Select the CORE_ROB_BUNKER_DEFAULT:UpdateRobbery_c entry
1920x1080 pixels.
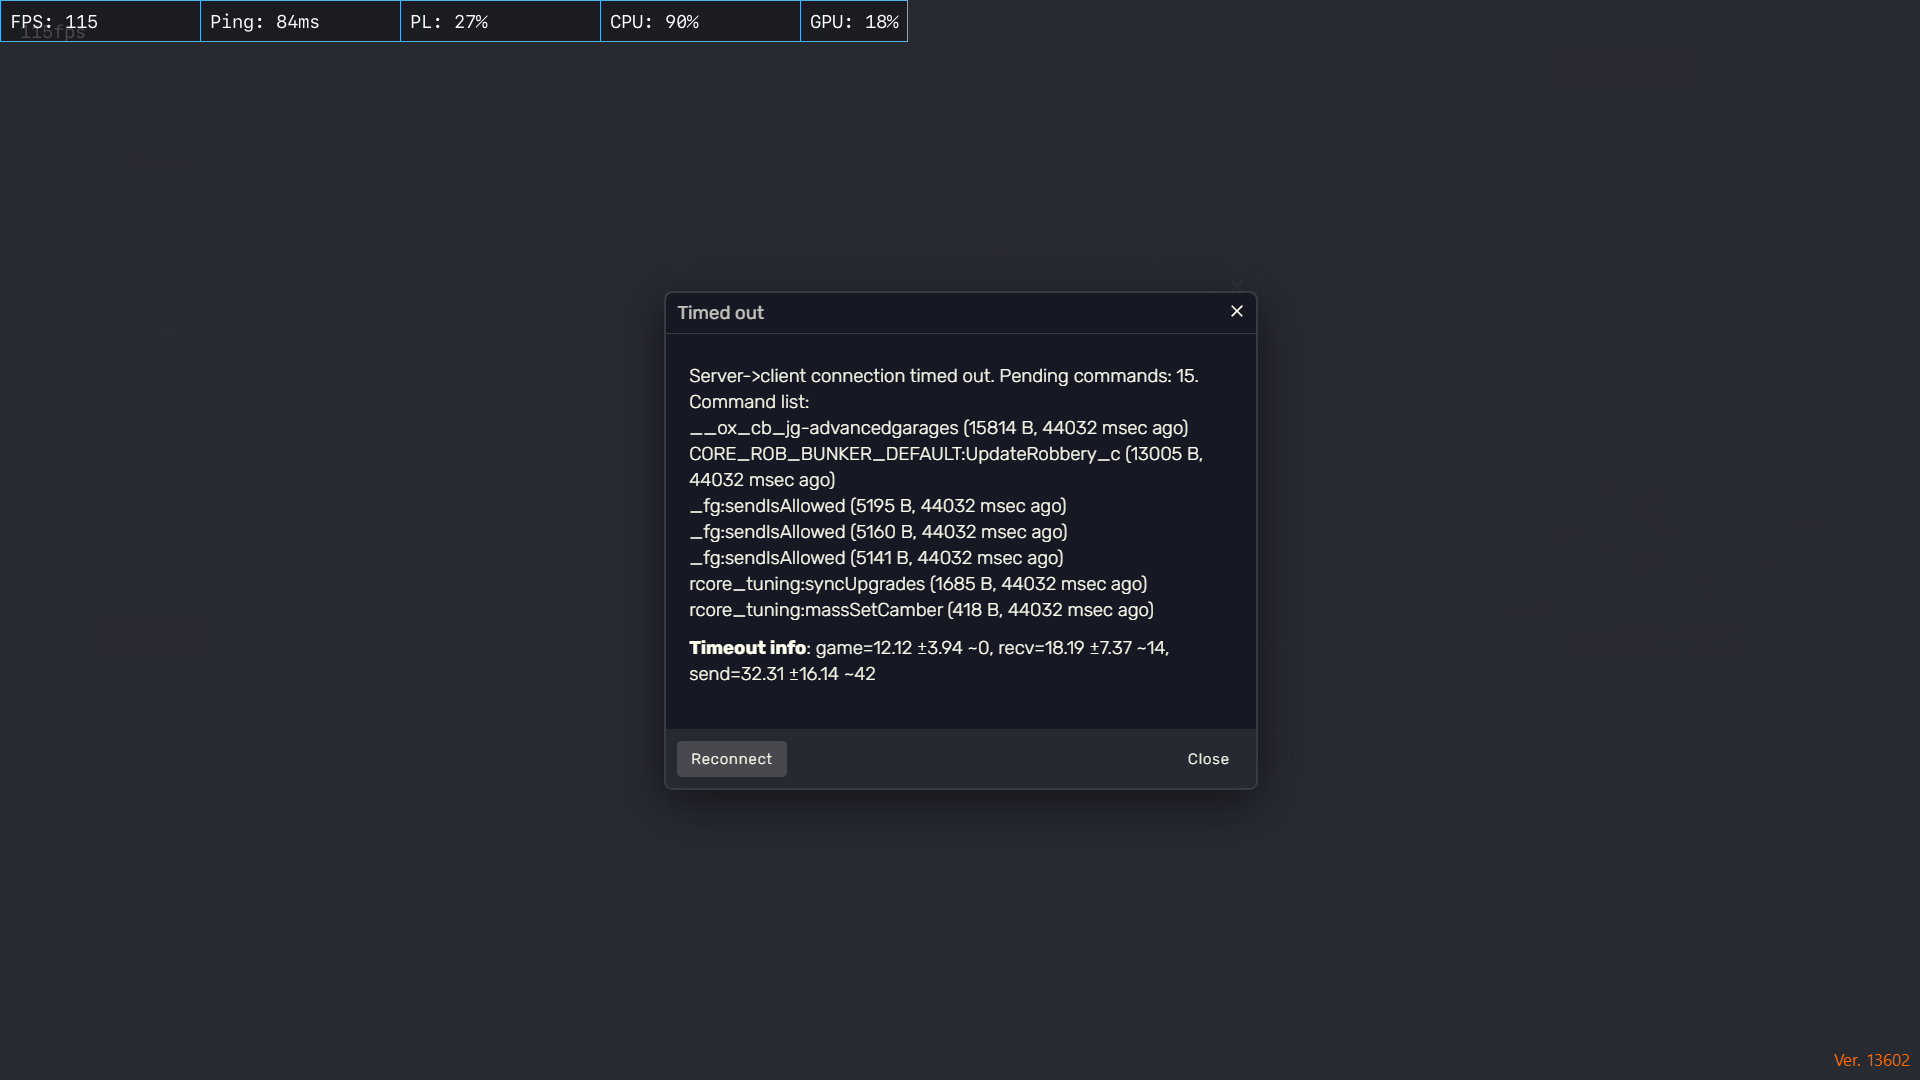945,453
